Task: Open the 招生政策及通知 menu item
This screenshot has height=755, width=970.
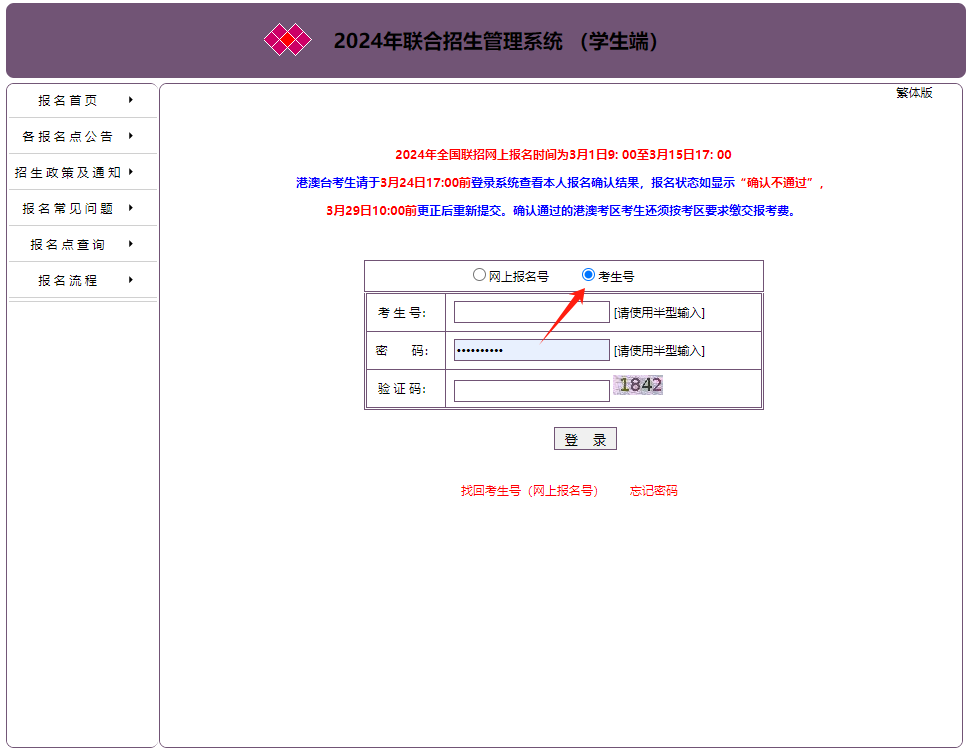Action: [x=68, y=172]
